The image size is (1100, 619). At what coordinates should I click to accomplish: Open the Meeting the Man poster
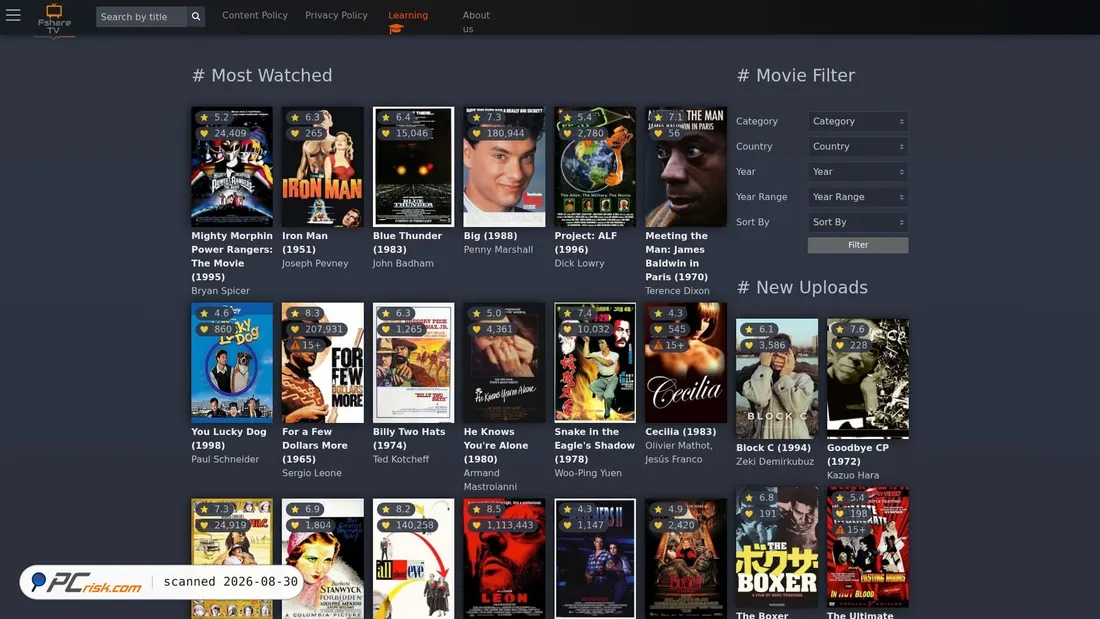(x=686, y=167)
